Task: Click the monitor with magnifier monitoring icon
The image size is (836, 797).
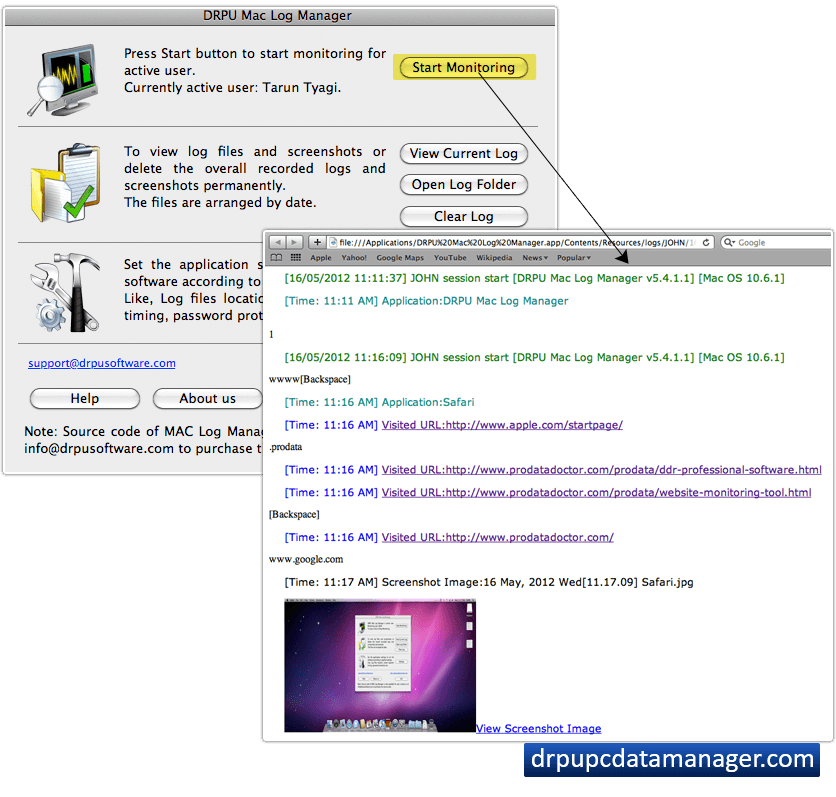Action: point(63,79)
